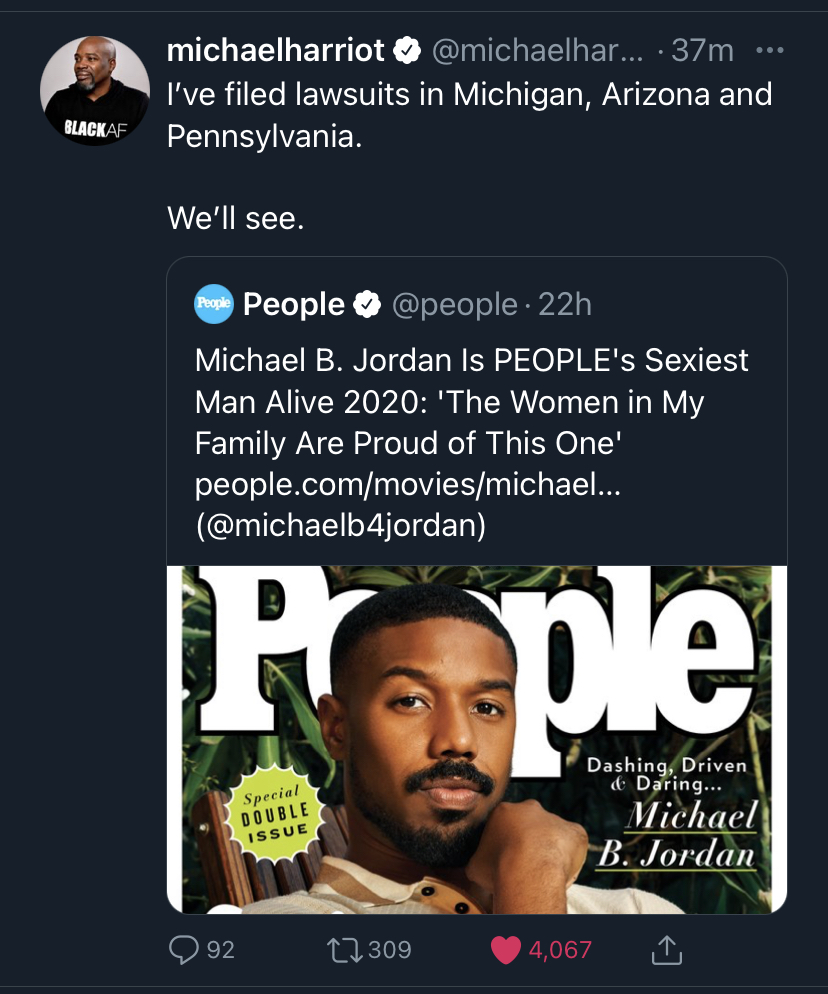Click the People logo avatar in quoted tweet

click(x=213, y=304)
